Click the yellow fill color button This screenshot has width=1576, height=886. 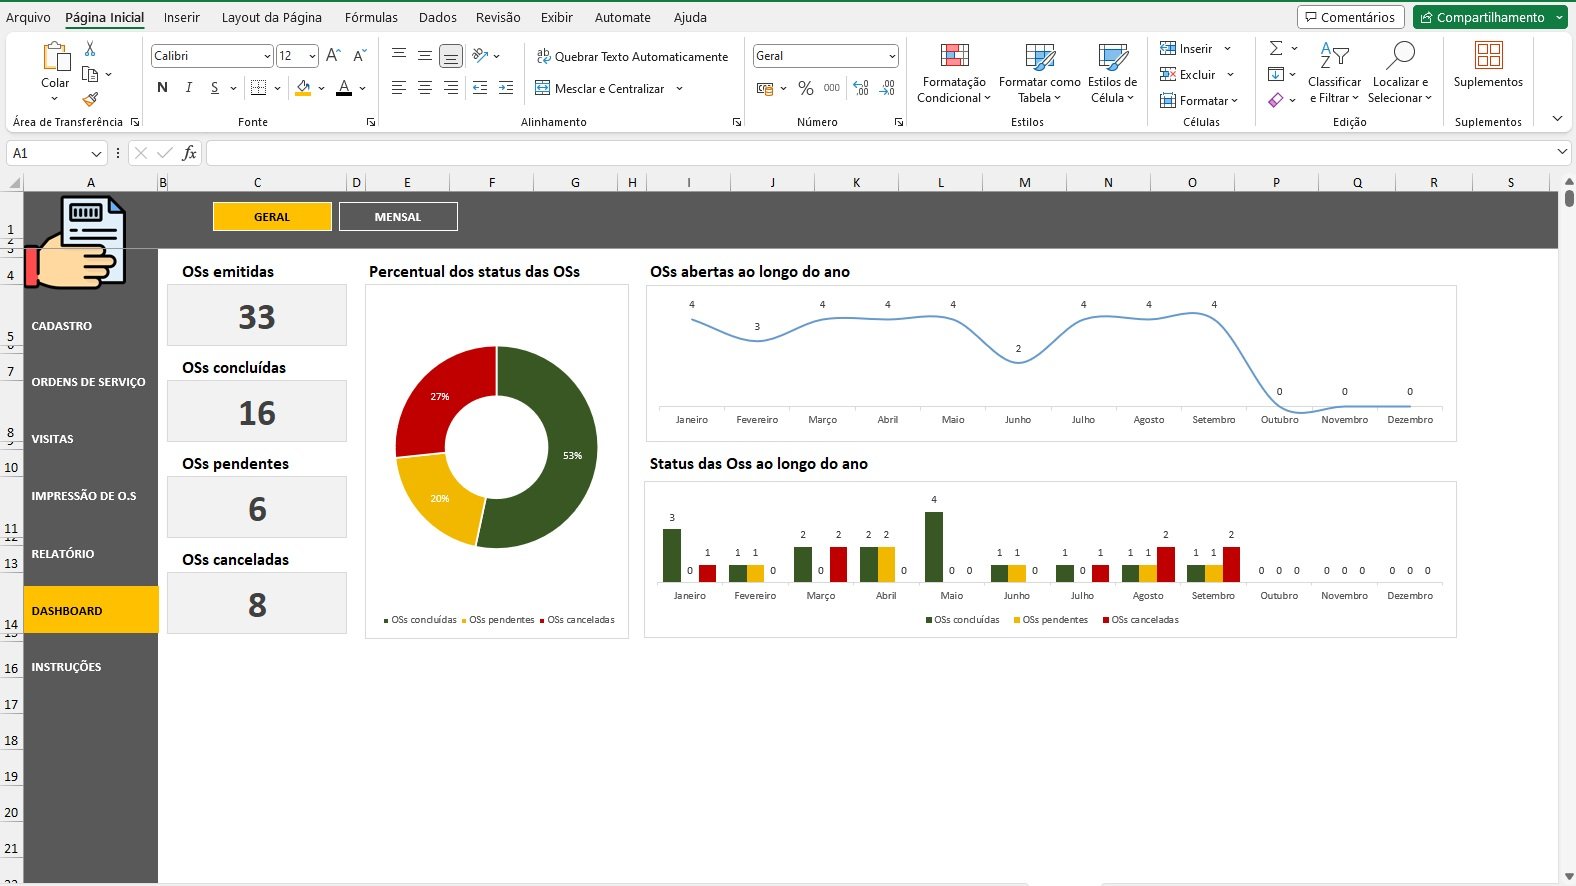pyautogui.click(x=303, y=88)
